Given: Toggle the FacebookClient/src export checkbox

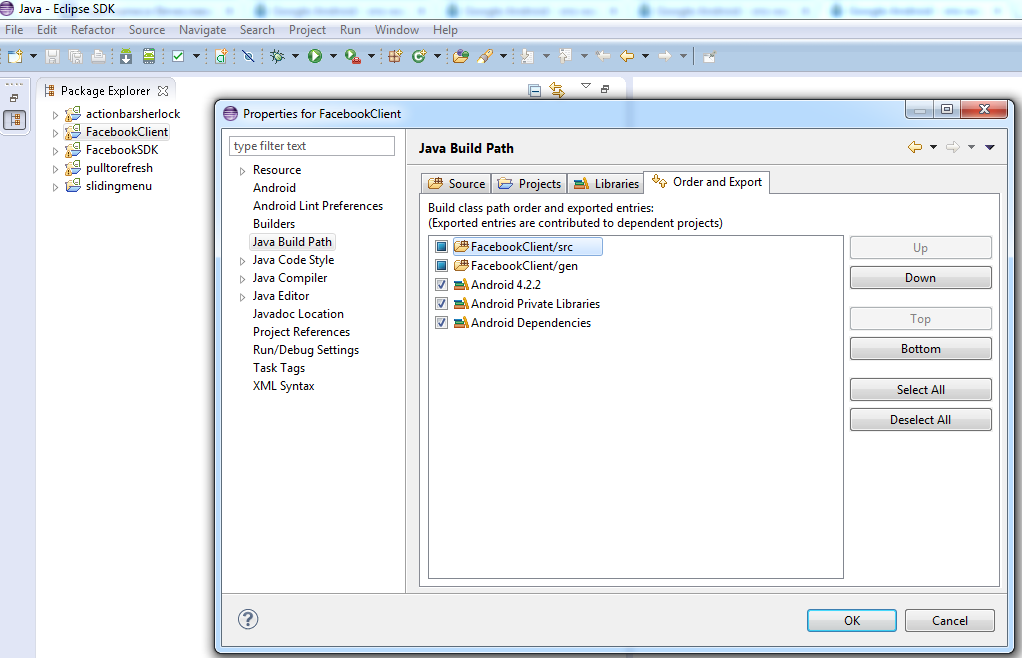Looking at the screenshot, I should point(441,247).
